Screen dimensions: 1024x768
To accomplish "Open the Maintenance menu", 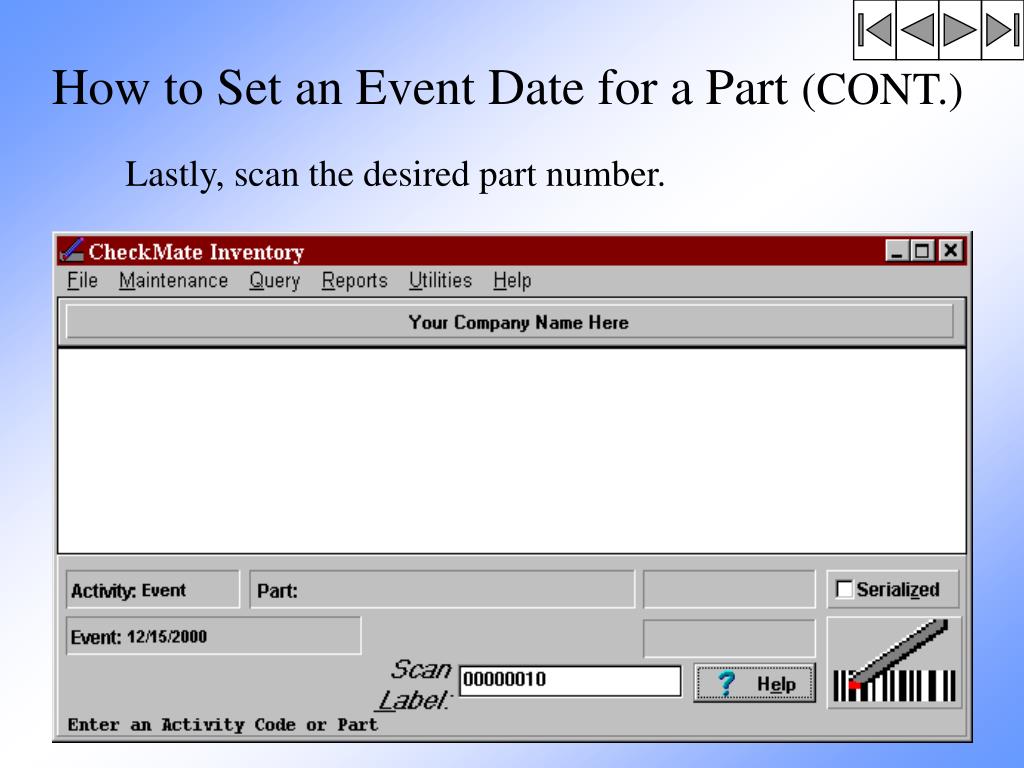I will click(173, 281).
